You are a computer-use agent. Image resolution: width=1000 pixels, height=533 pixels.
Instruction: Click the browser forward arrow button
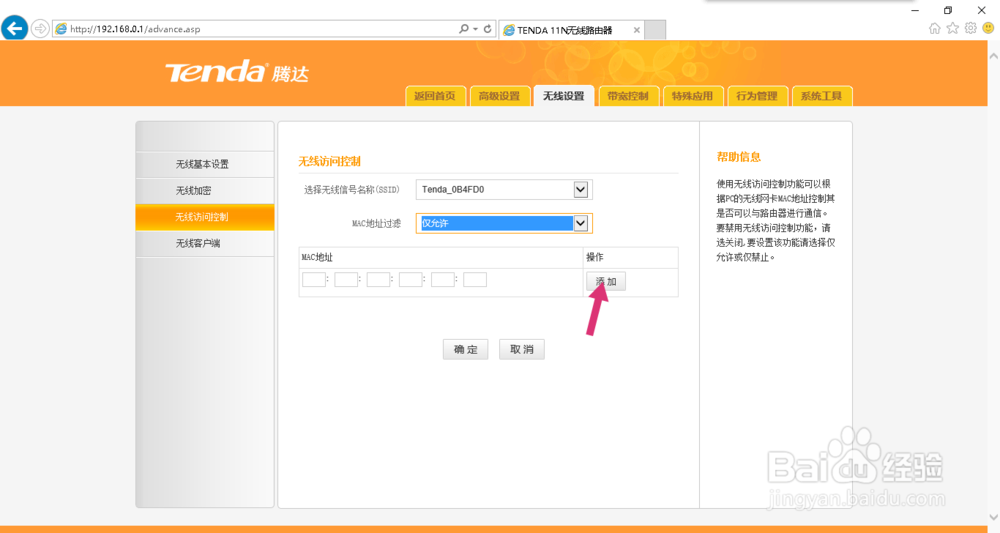pos(40,29)
